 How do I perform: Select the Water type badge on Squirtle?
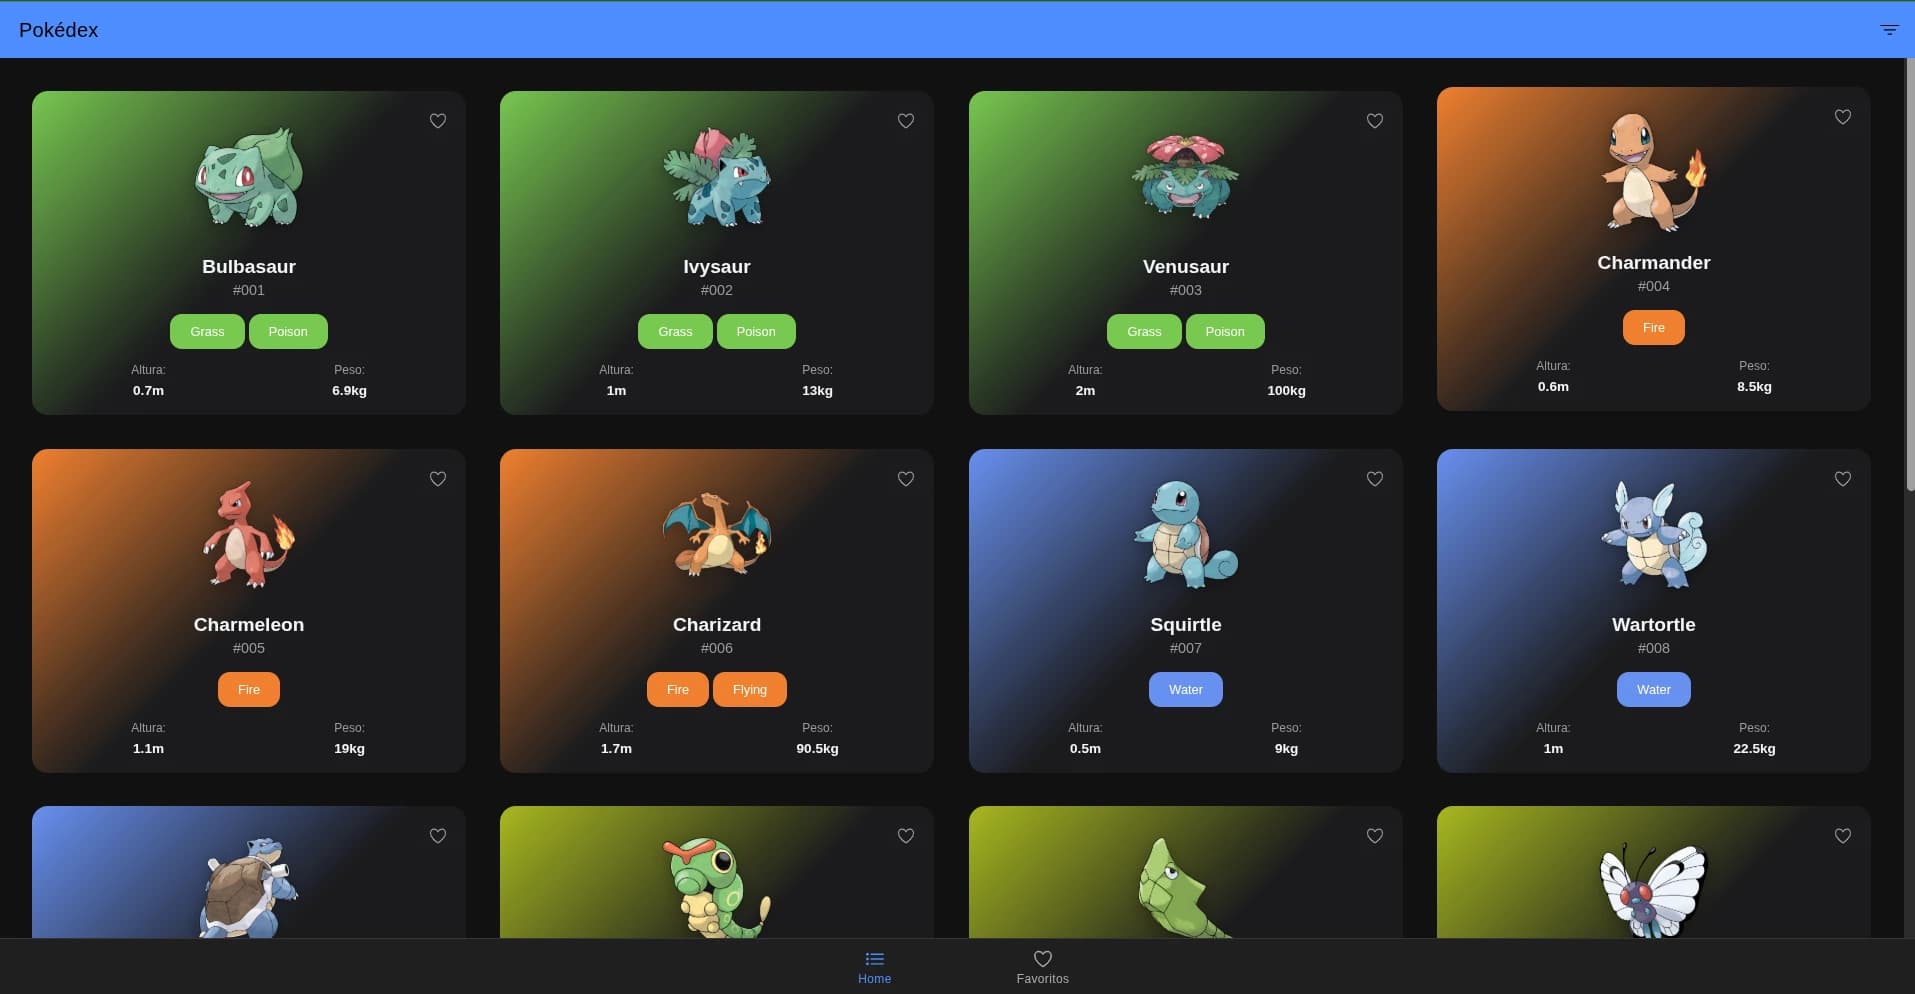point(1185,689)
